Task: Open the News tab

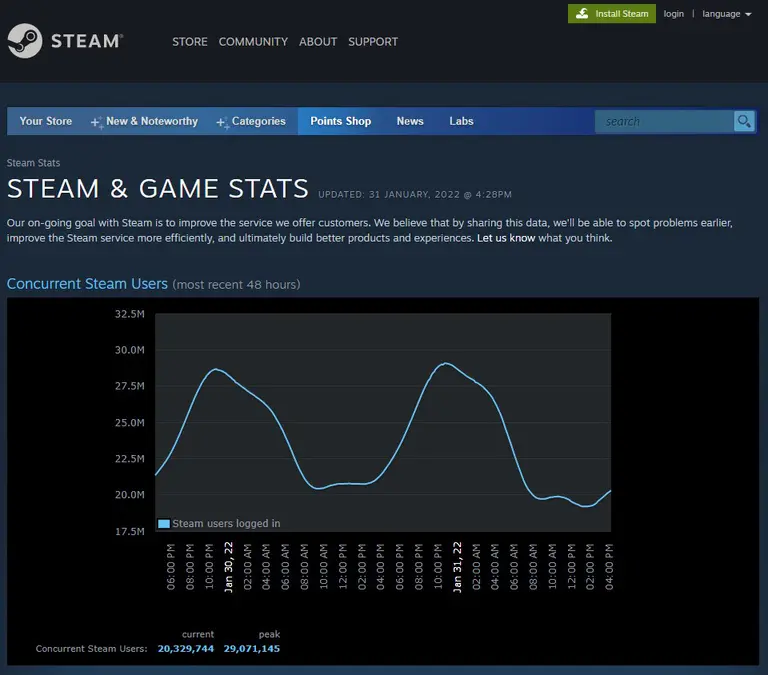Action: pos(410,121)
